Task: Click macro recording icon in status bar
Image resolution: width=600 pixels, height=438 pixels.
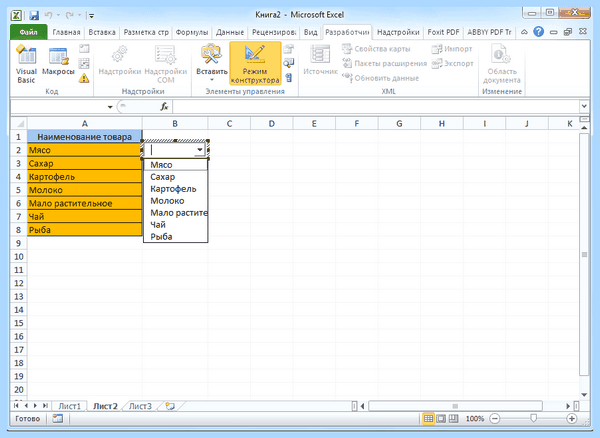Action: (x=57, y=418)
